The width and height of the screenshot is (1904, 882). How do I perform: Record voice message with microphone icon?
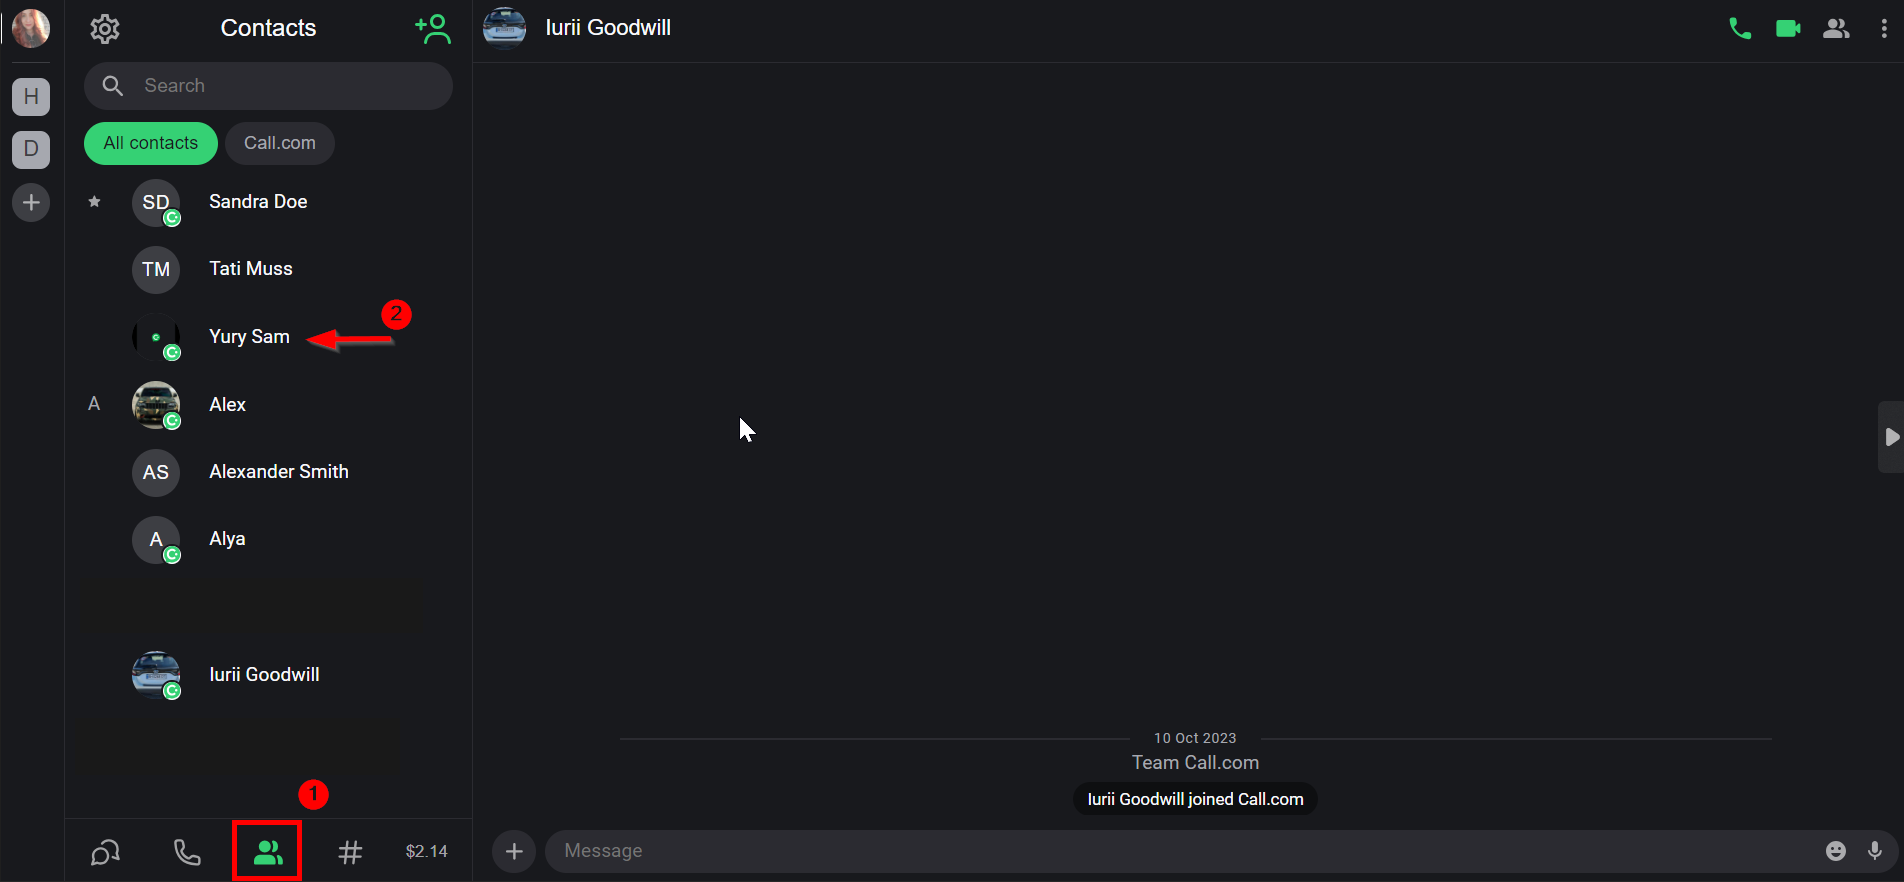click(1875, 851)
